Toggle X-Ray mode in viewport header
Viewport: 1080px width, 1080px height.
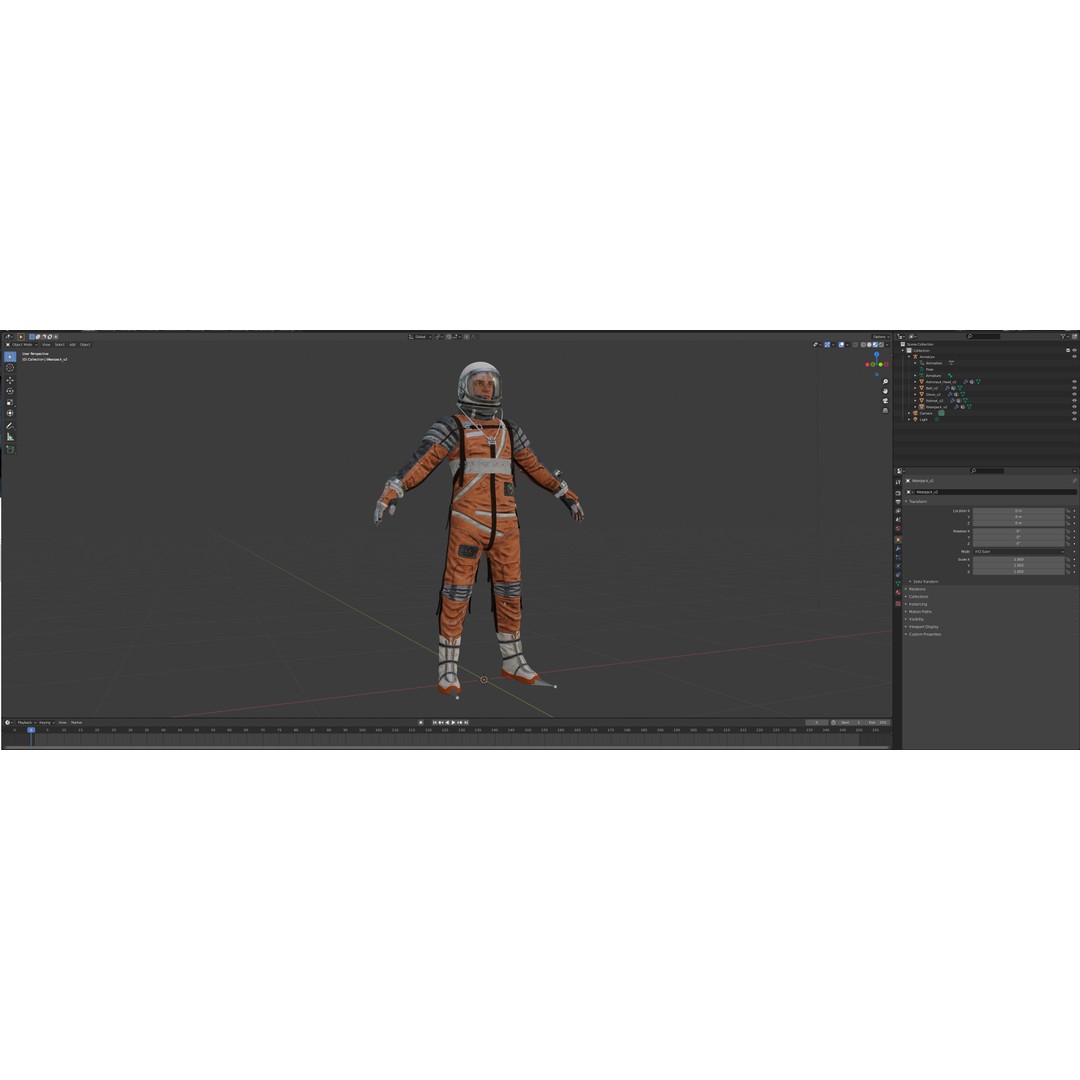[x=855, y=344]
